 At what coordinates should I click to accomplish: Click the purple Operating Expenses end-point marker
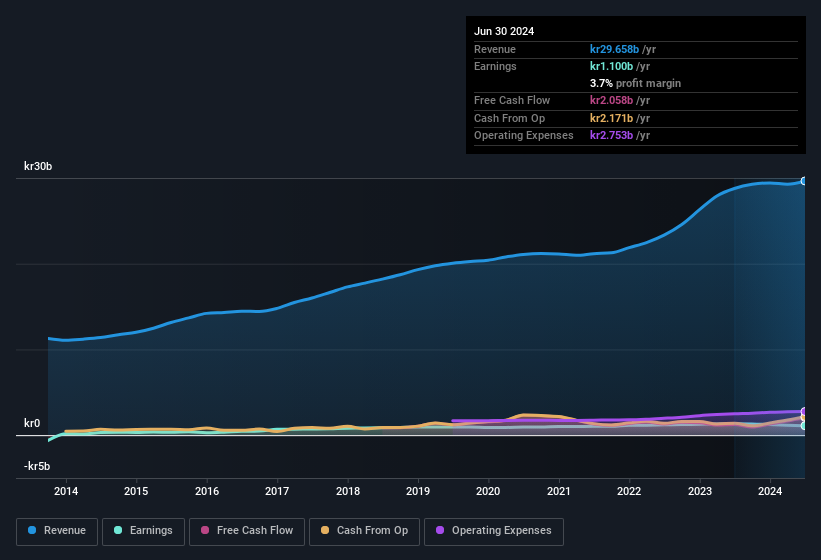point(804,412)
